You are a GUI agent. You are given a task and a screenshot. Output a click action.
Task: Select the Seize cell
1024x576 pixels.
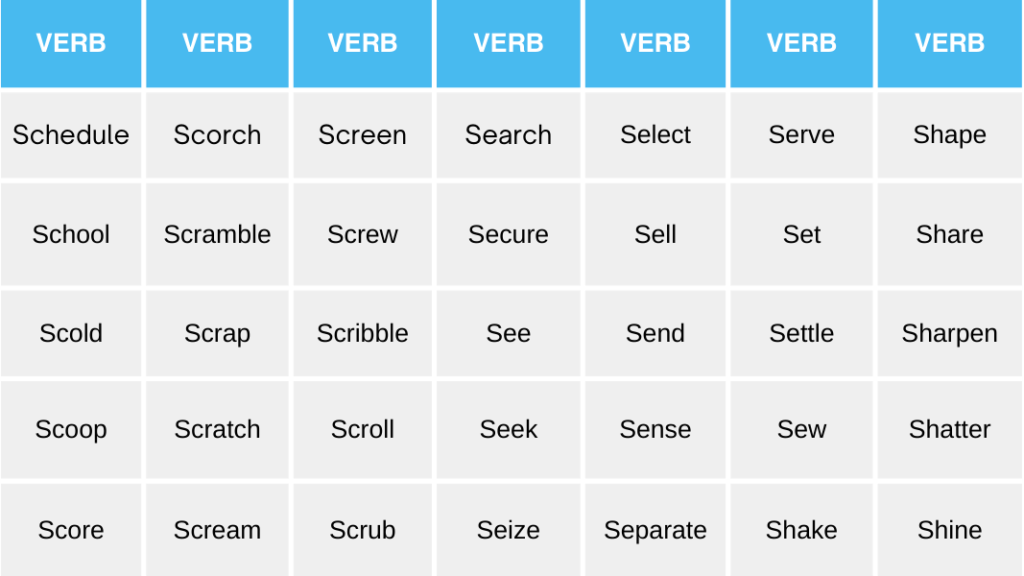click(x=508, y=530)
